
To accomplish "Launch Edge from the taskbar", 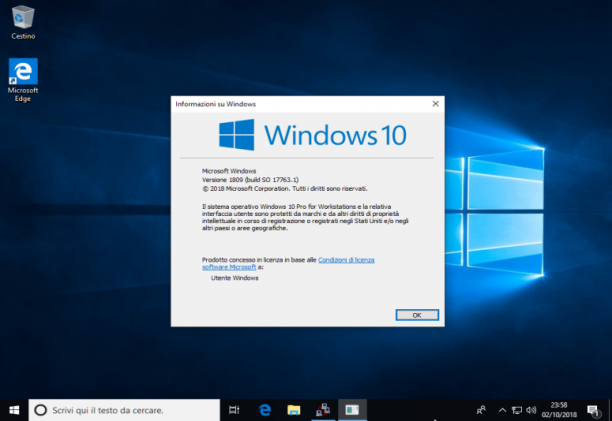I will (265, 410).
